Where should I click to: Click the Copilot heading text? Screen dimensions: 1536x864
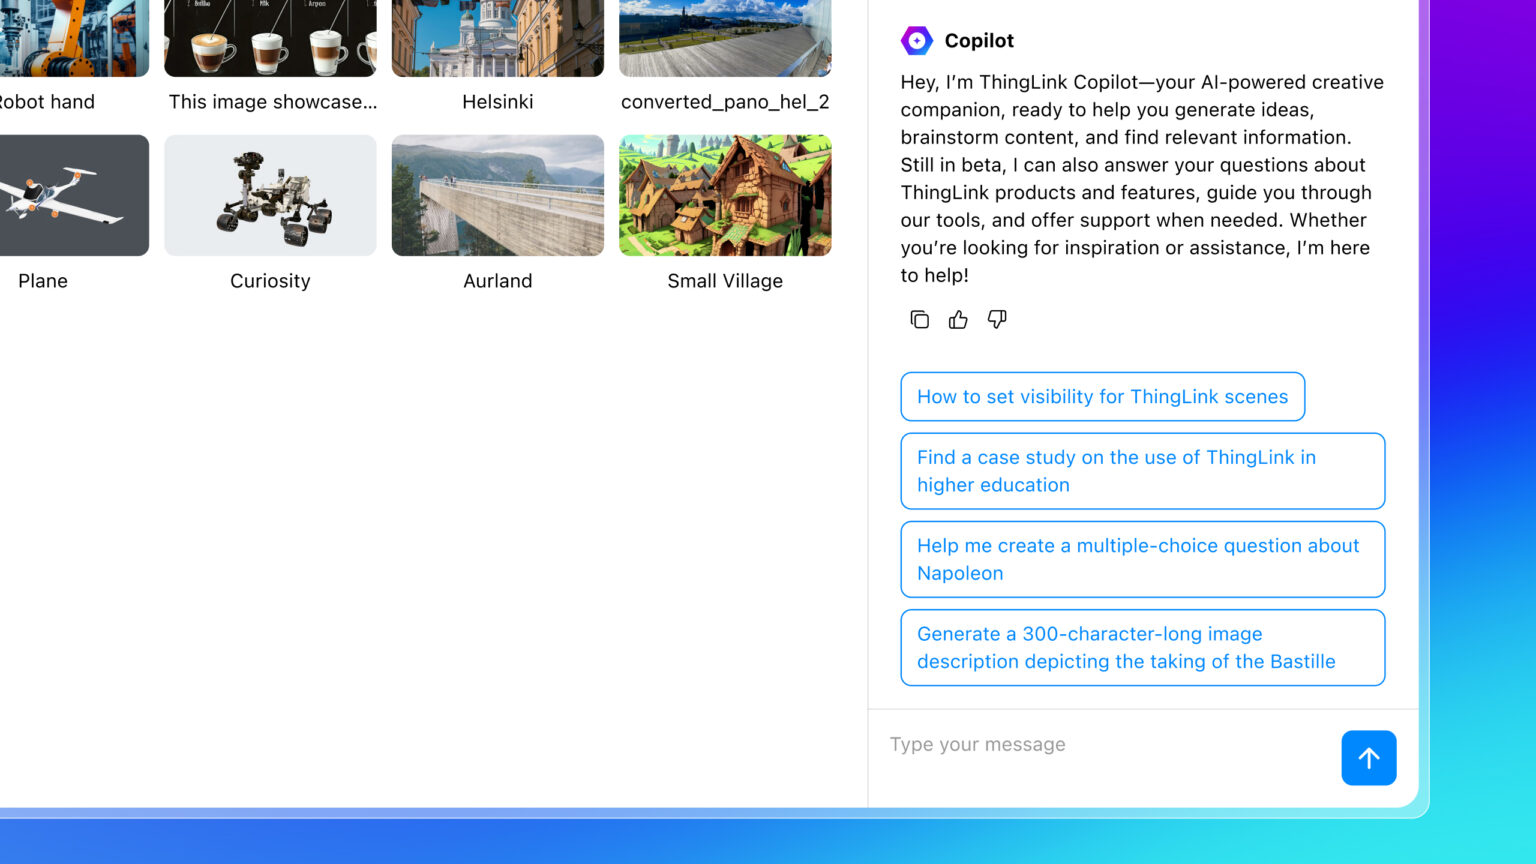click(979, 40)
